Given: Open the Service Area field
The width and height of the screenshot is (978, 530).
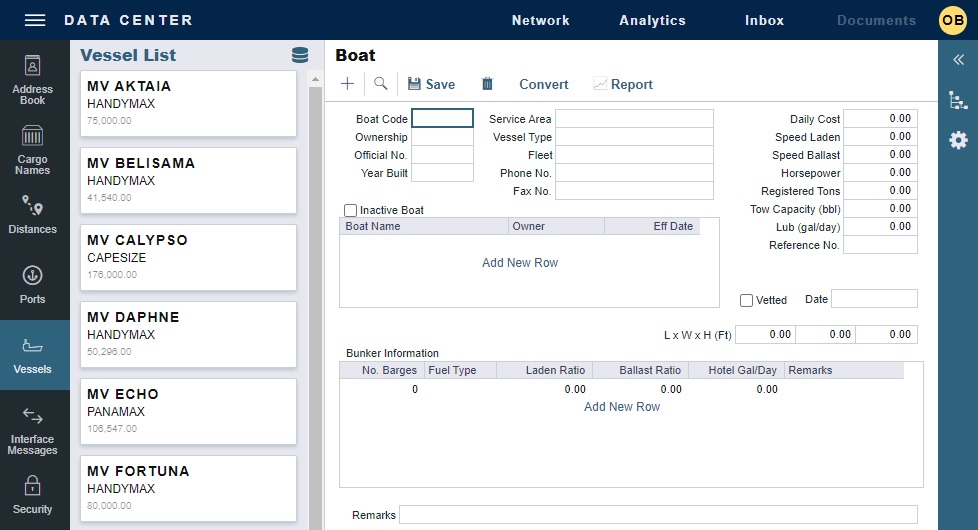Looking at the screenshot, I should point(634,119).
